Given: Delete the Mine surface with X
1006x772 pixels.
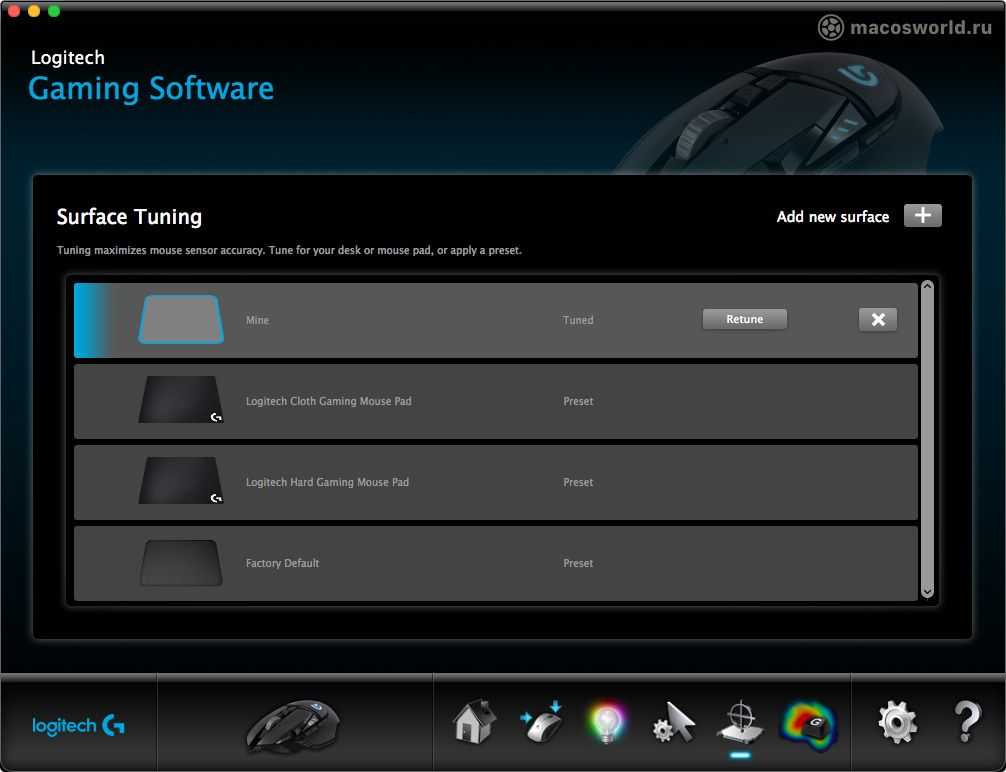Looking at the screenshot, I should (877, 319).
